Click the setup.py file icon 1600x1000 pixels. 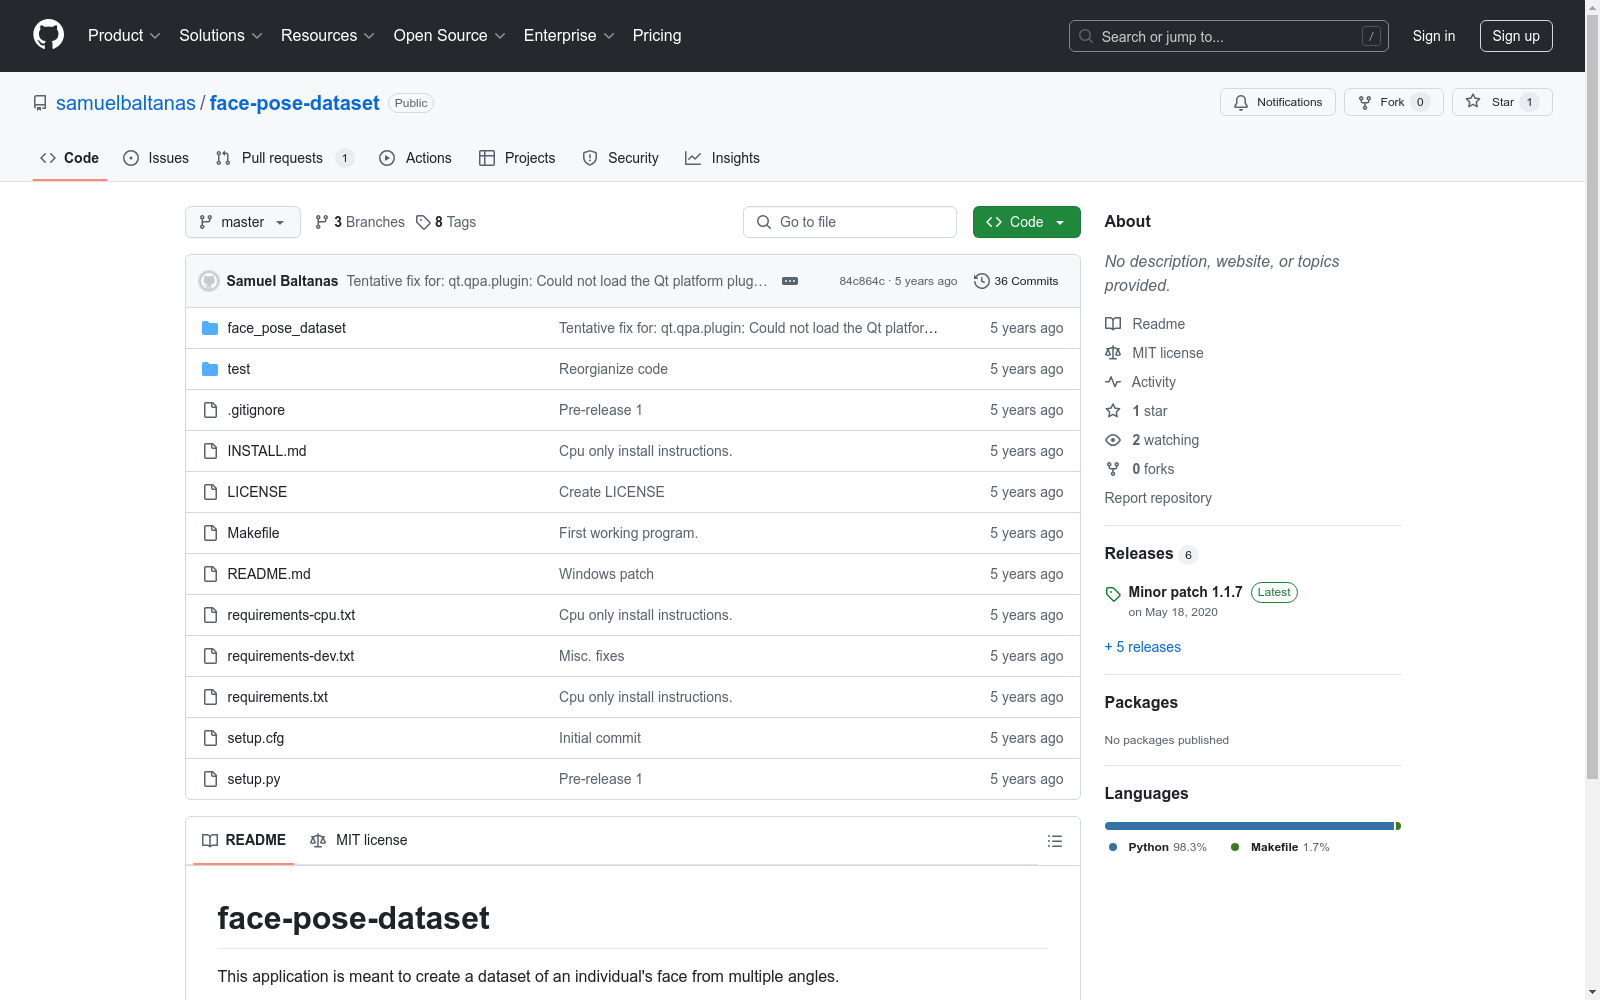tap(210, 779)
